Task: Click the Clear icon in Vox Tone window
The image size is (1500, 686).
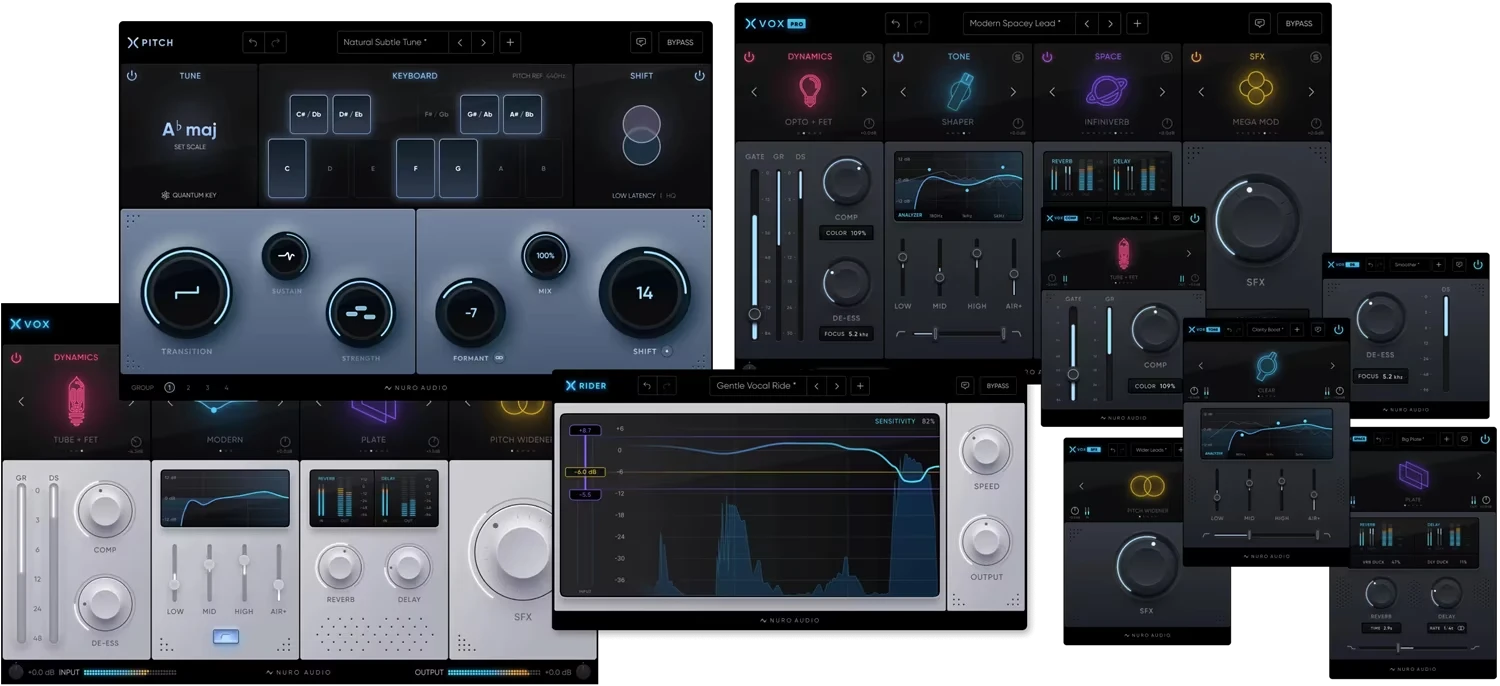Action: click(x=1266, y=366)
